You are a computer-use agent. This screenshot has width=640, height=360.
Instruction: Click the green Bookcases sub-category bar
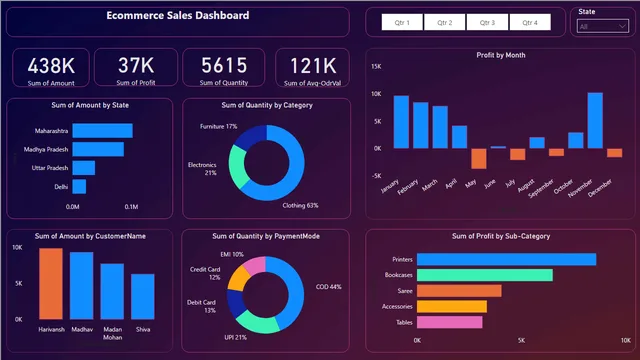click(x=485, y=275)
